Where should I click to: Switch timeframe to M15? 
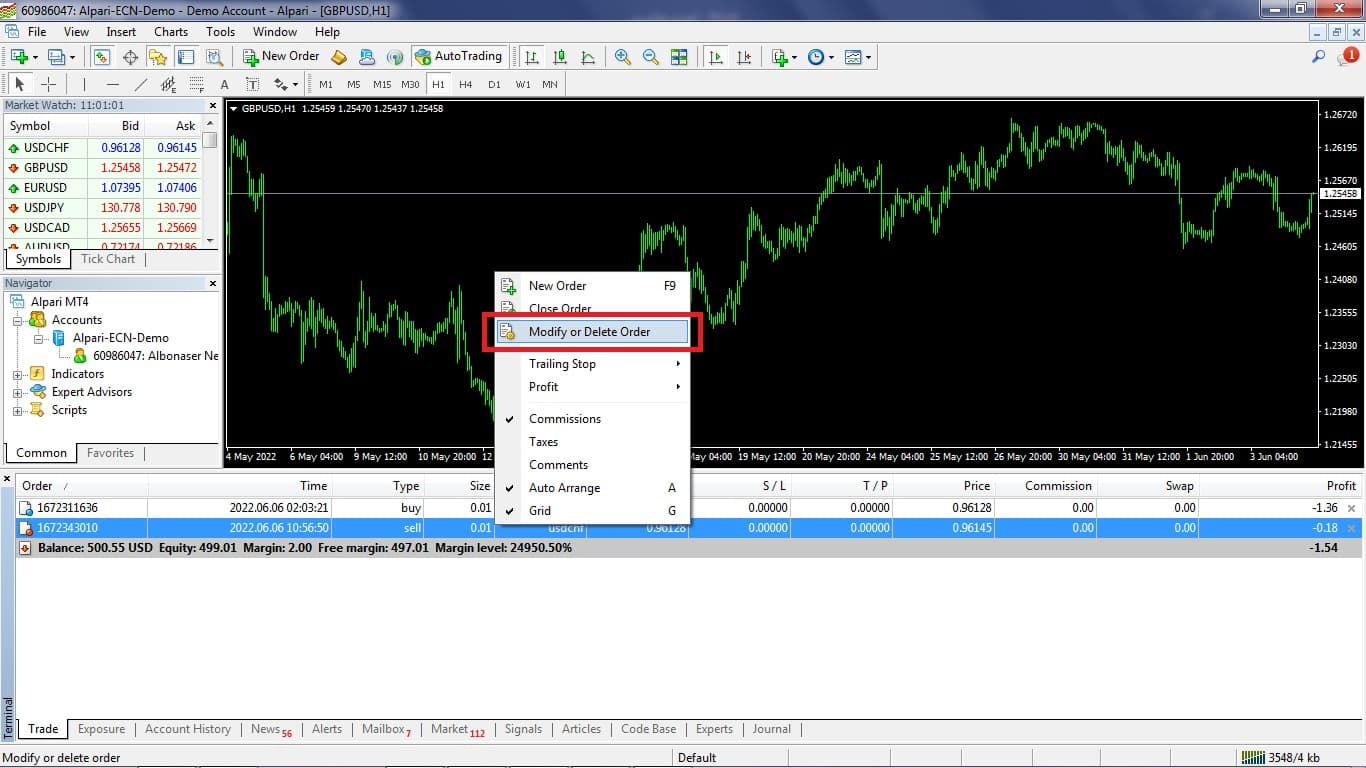[382, 84]
